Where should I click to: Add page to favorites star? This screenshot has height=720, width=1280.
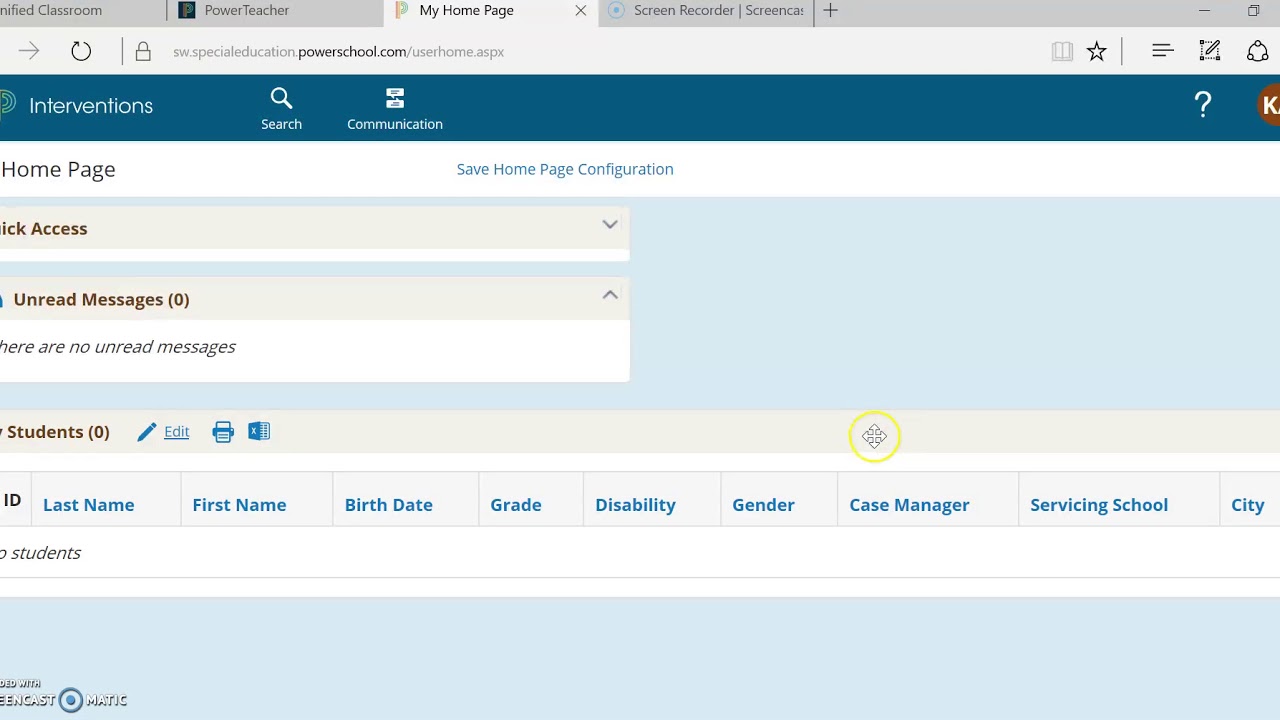[1097, 51]
